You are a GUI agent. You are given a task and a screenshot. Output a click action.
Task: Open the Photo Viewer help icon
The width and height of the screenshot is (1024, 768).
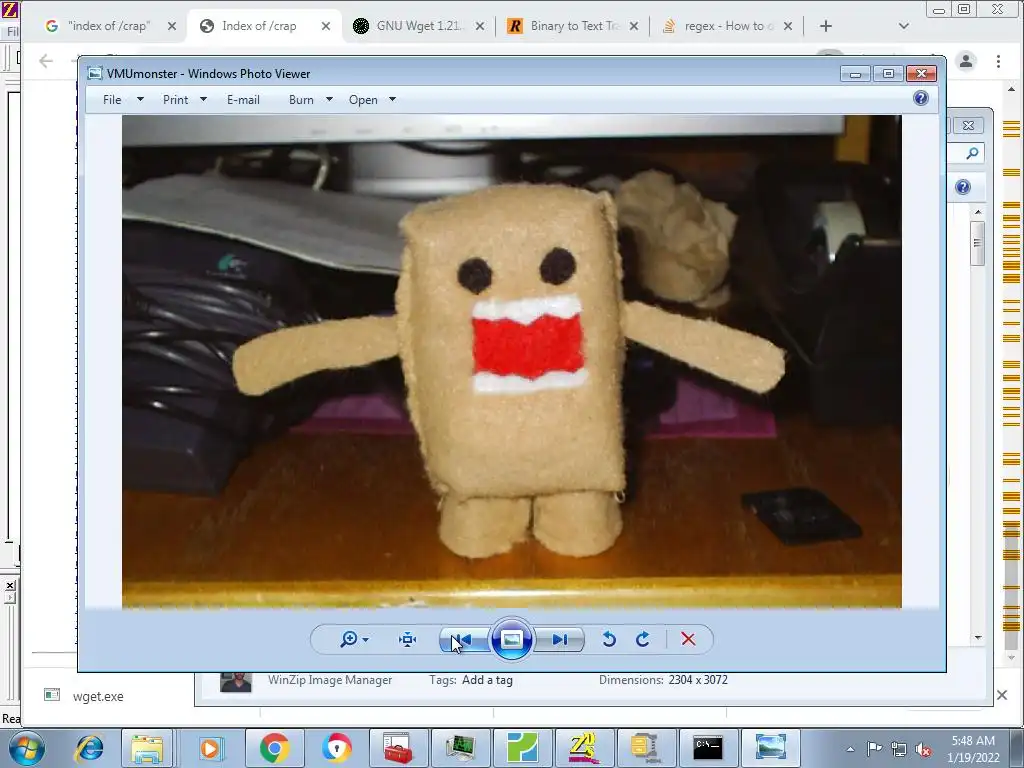click(921, 99)
